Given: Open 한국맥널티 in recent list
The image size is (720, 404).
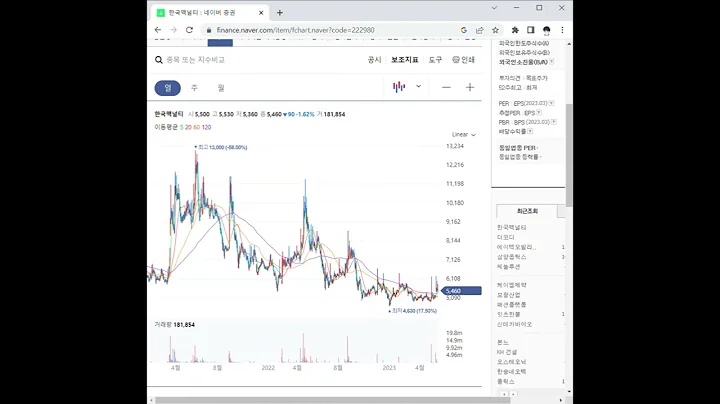Looking at the screenshot, I should point(512,227).
